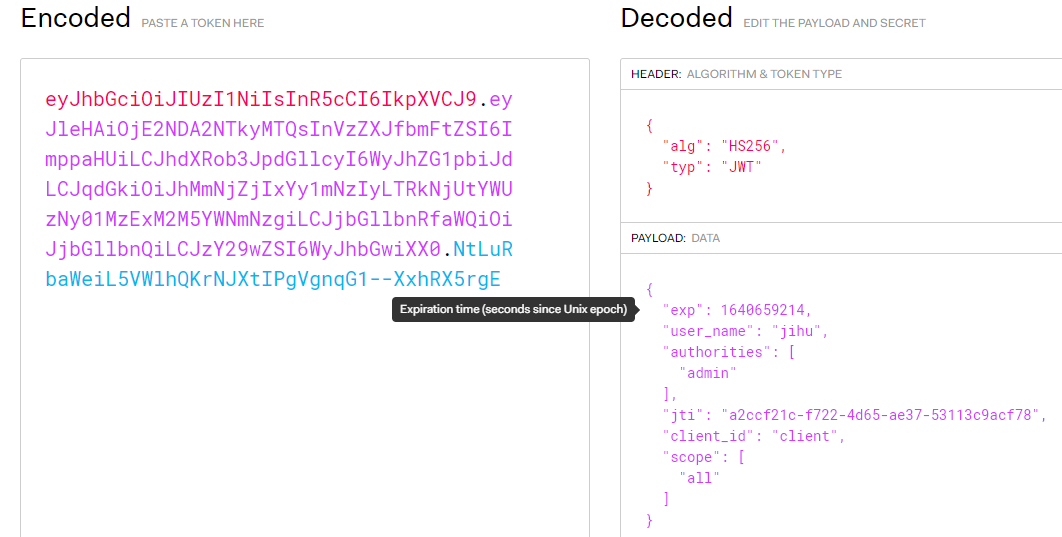Click the 'Decoded' heading
This screenshot has width=1062, height=537.
click(x=676, y=18)
